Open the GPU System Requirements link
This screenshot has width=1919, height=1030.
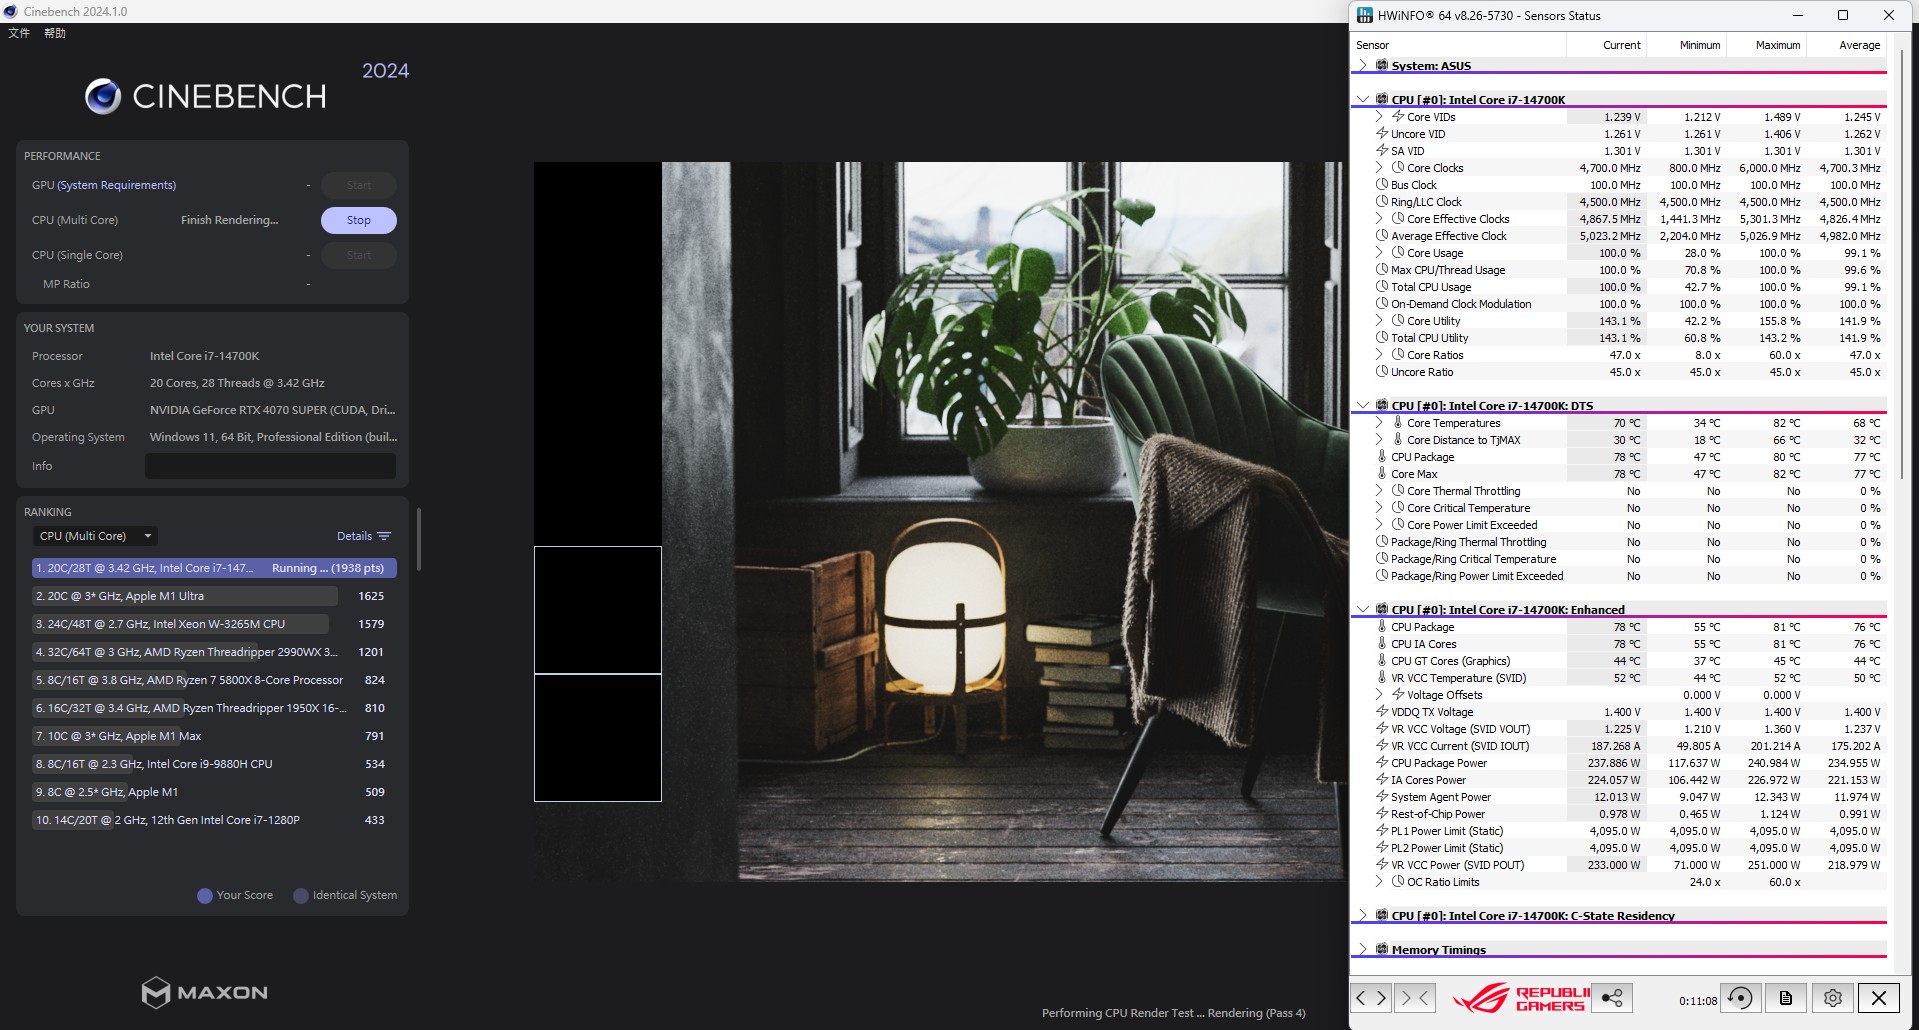pos(117,185)
